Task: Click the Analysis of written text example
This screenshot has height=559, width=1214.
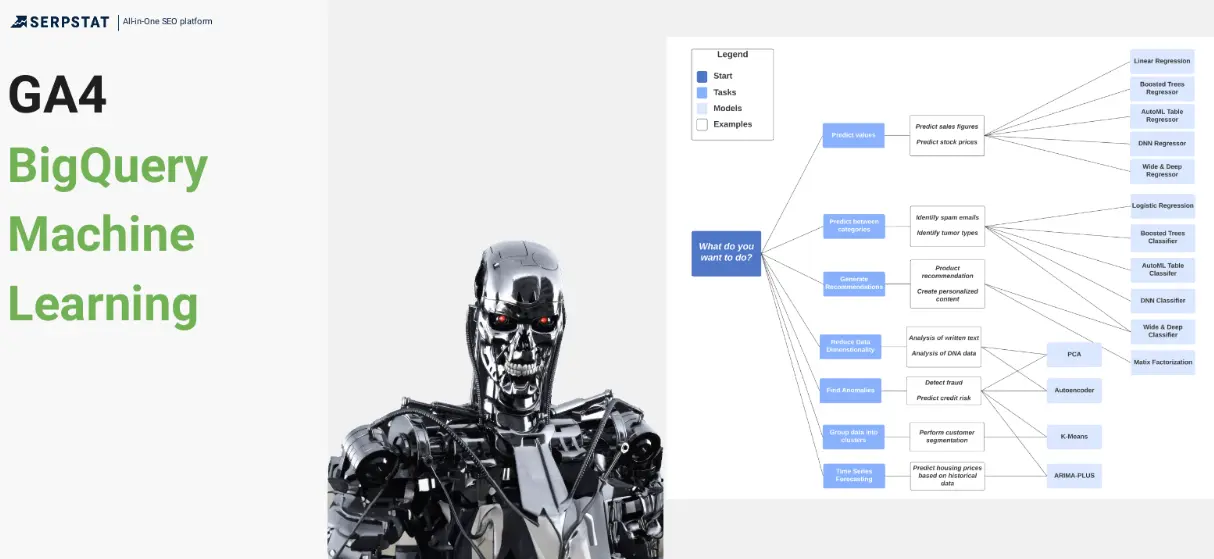Action: [944, 338]
